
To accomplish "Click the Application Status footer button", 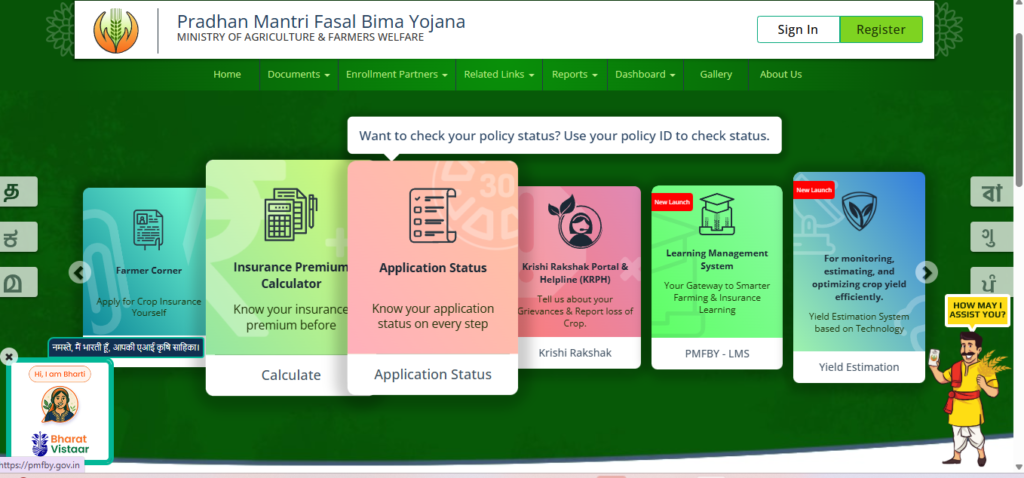I will click(x=432, y=374).
